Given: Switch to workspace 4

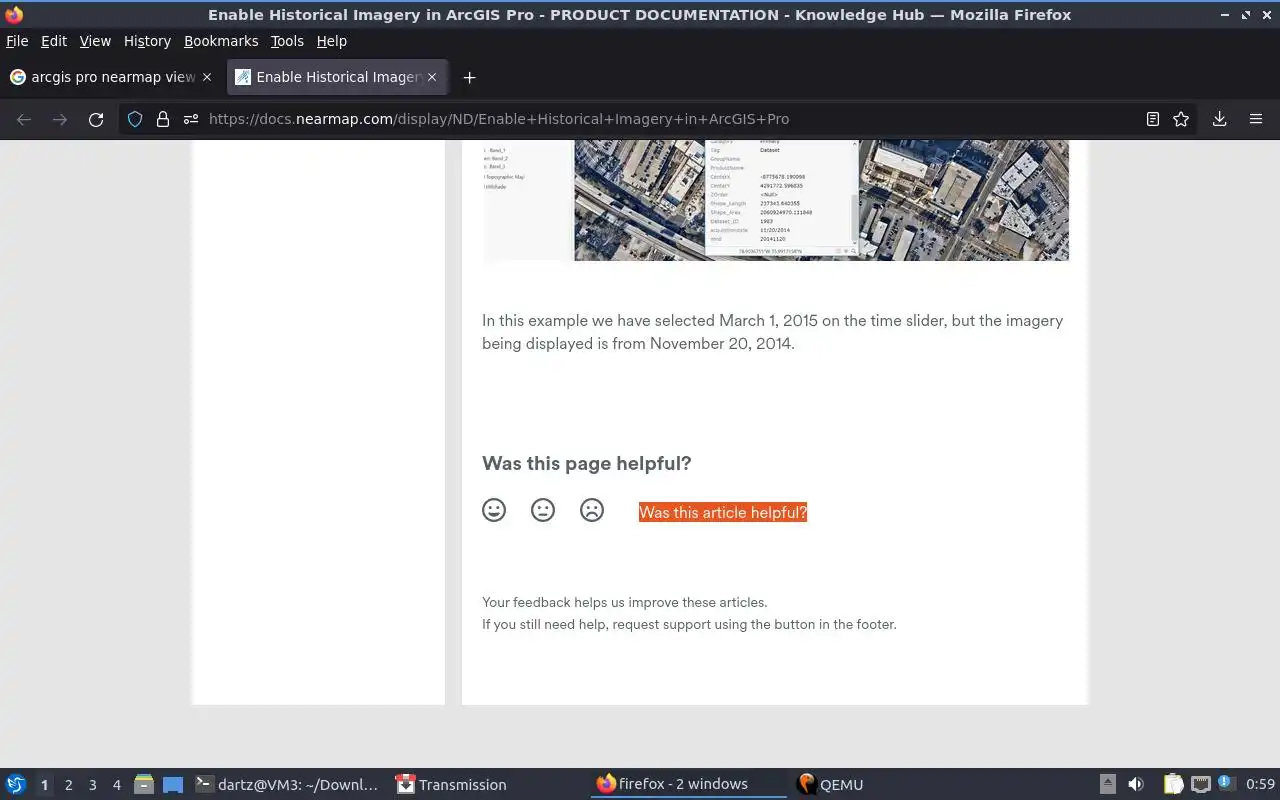Looking at the screenshot, I should click(x=116, y=785).
